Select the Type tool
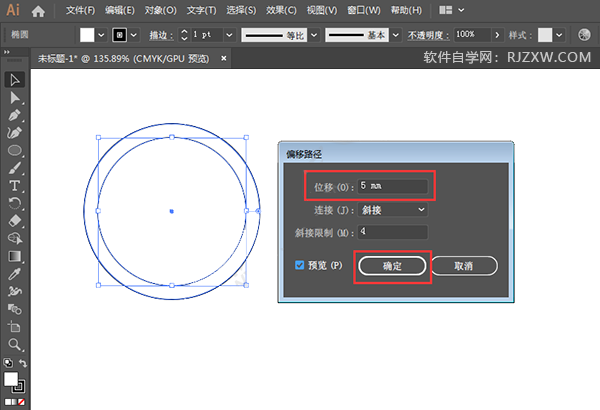The image size is (600, 410). pyautogui.click(x=15, y=186)
